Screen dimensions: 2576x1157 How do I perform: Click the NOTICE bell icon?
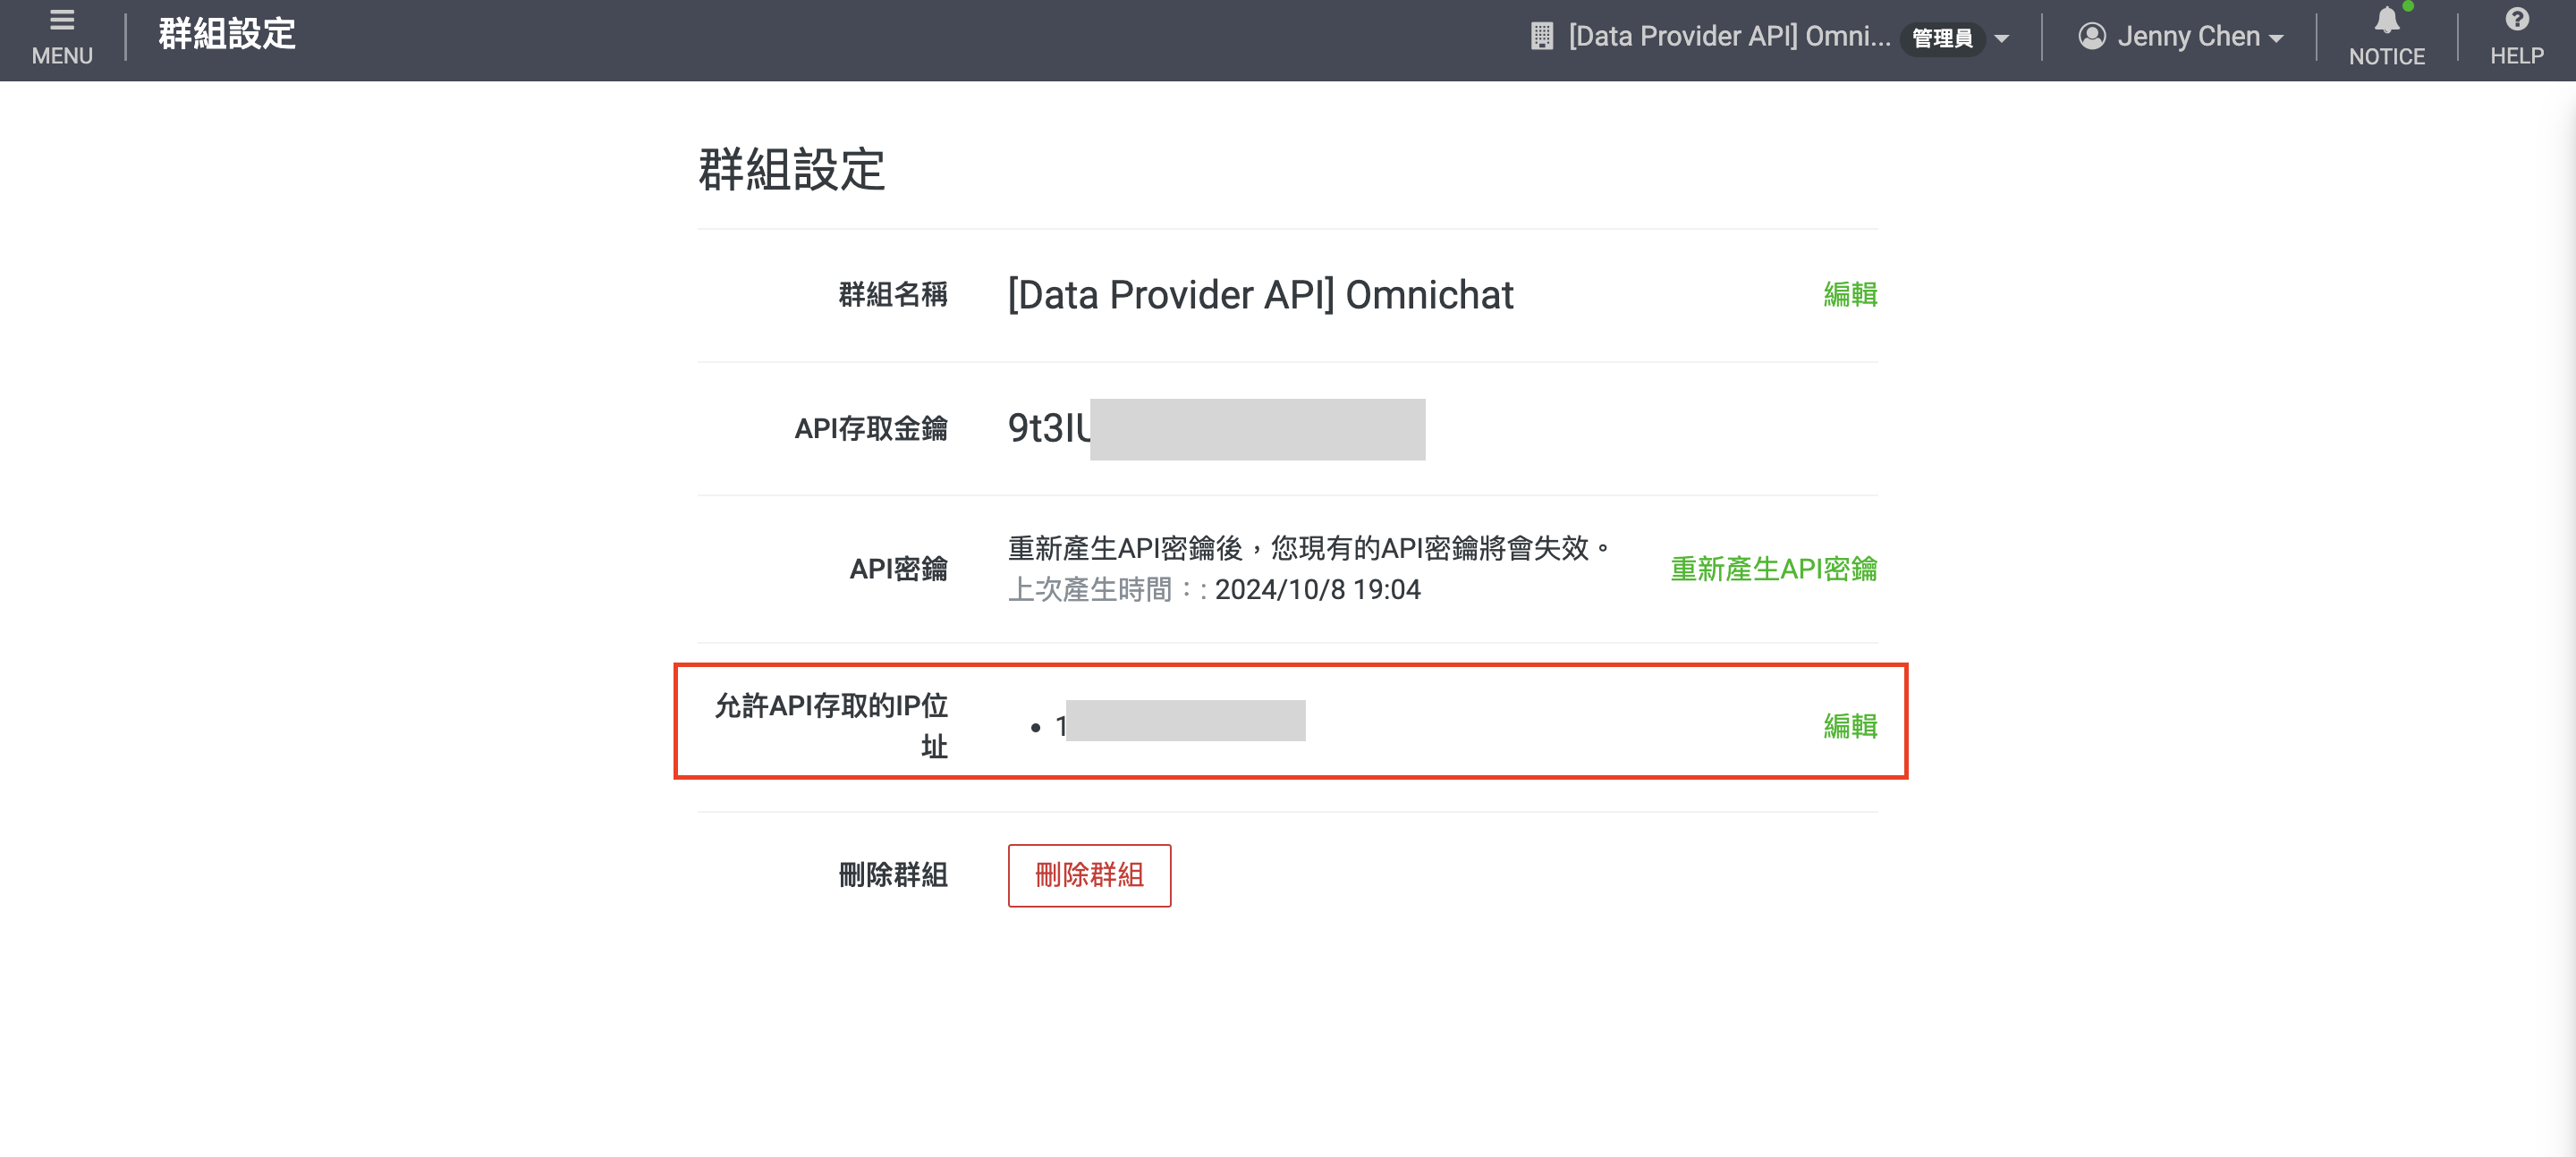2386,21
